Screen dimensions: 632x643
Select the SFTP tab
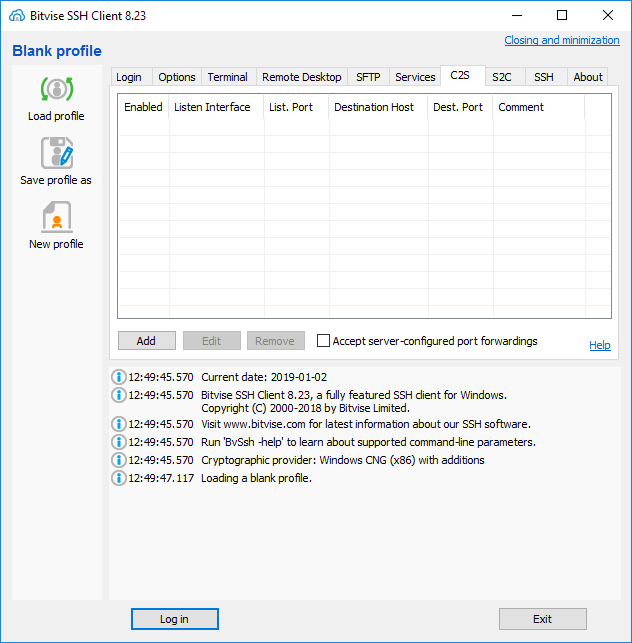368,77
